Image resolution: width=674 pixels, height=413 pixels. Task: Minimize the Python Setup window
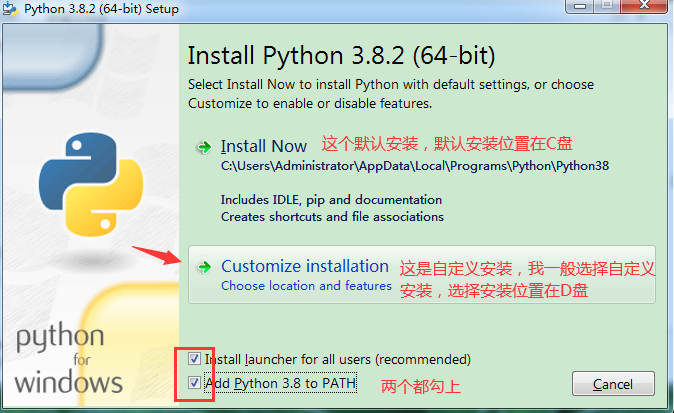[580, 6]
